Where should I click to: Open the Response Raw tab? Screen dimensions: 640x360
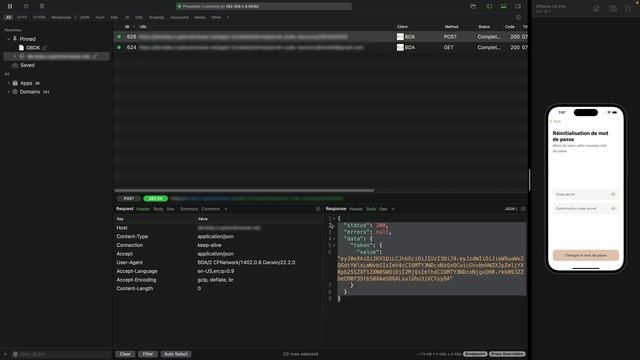[383, 209]
